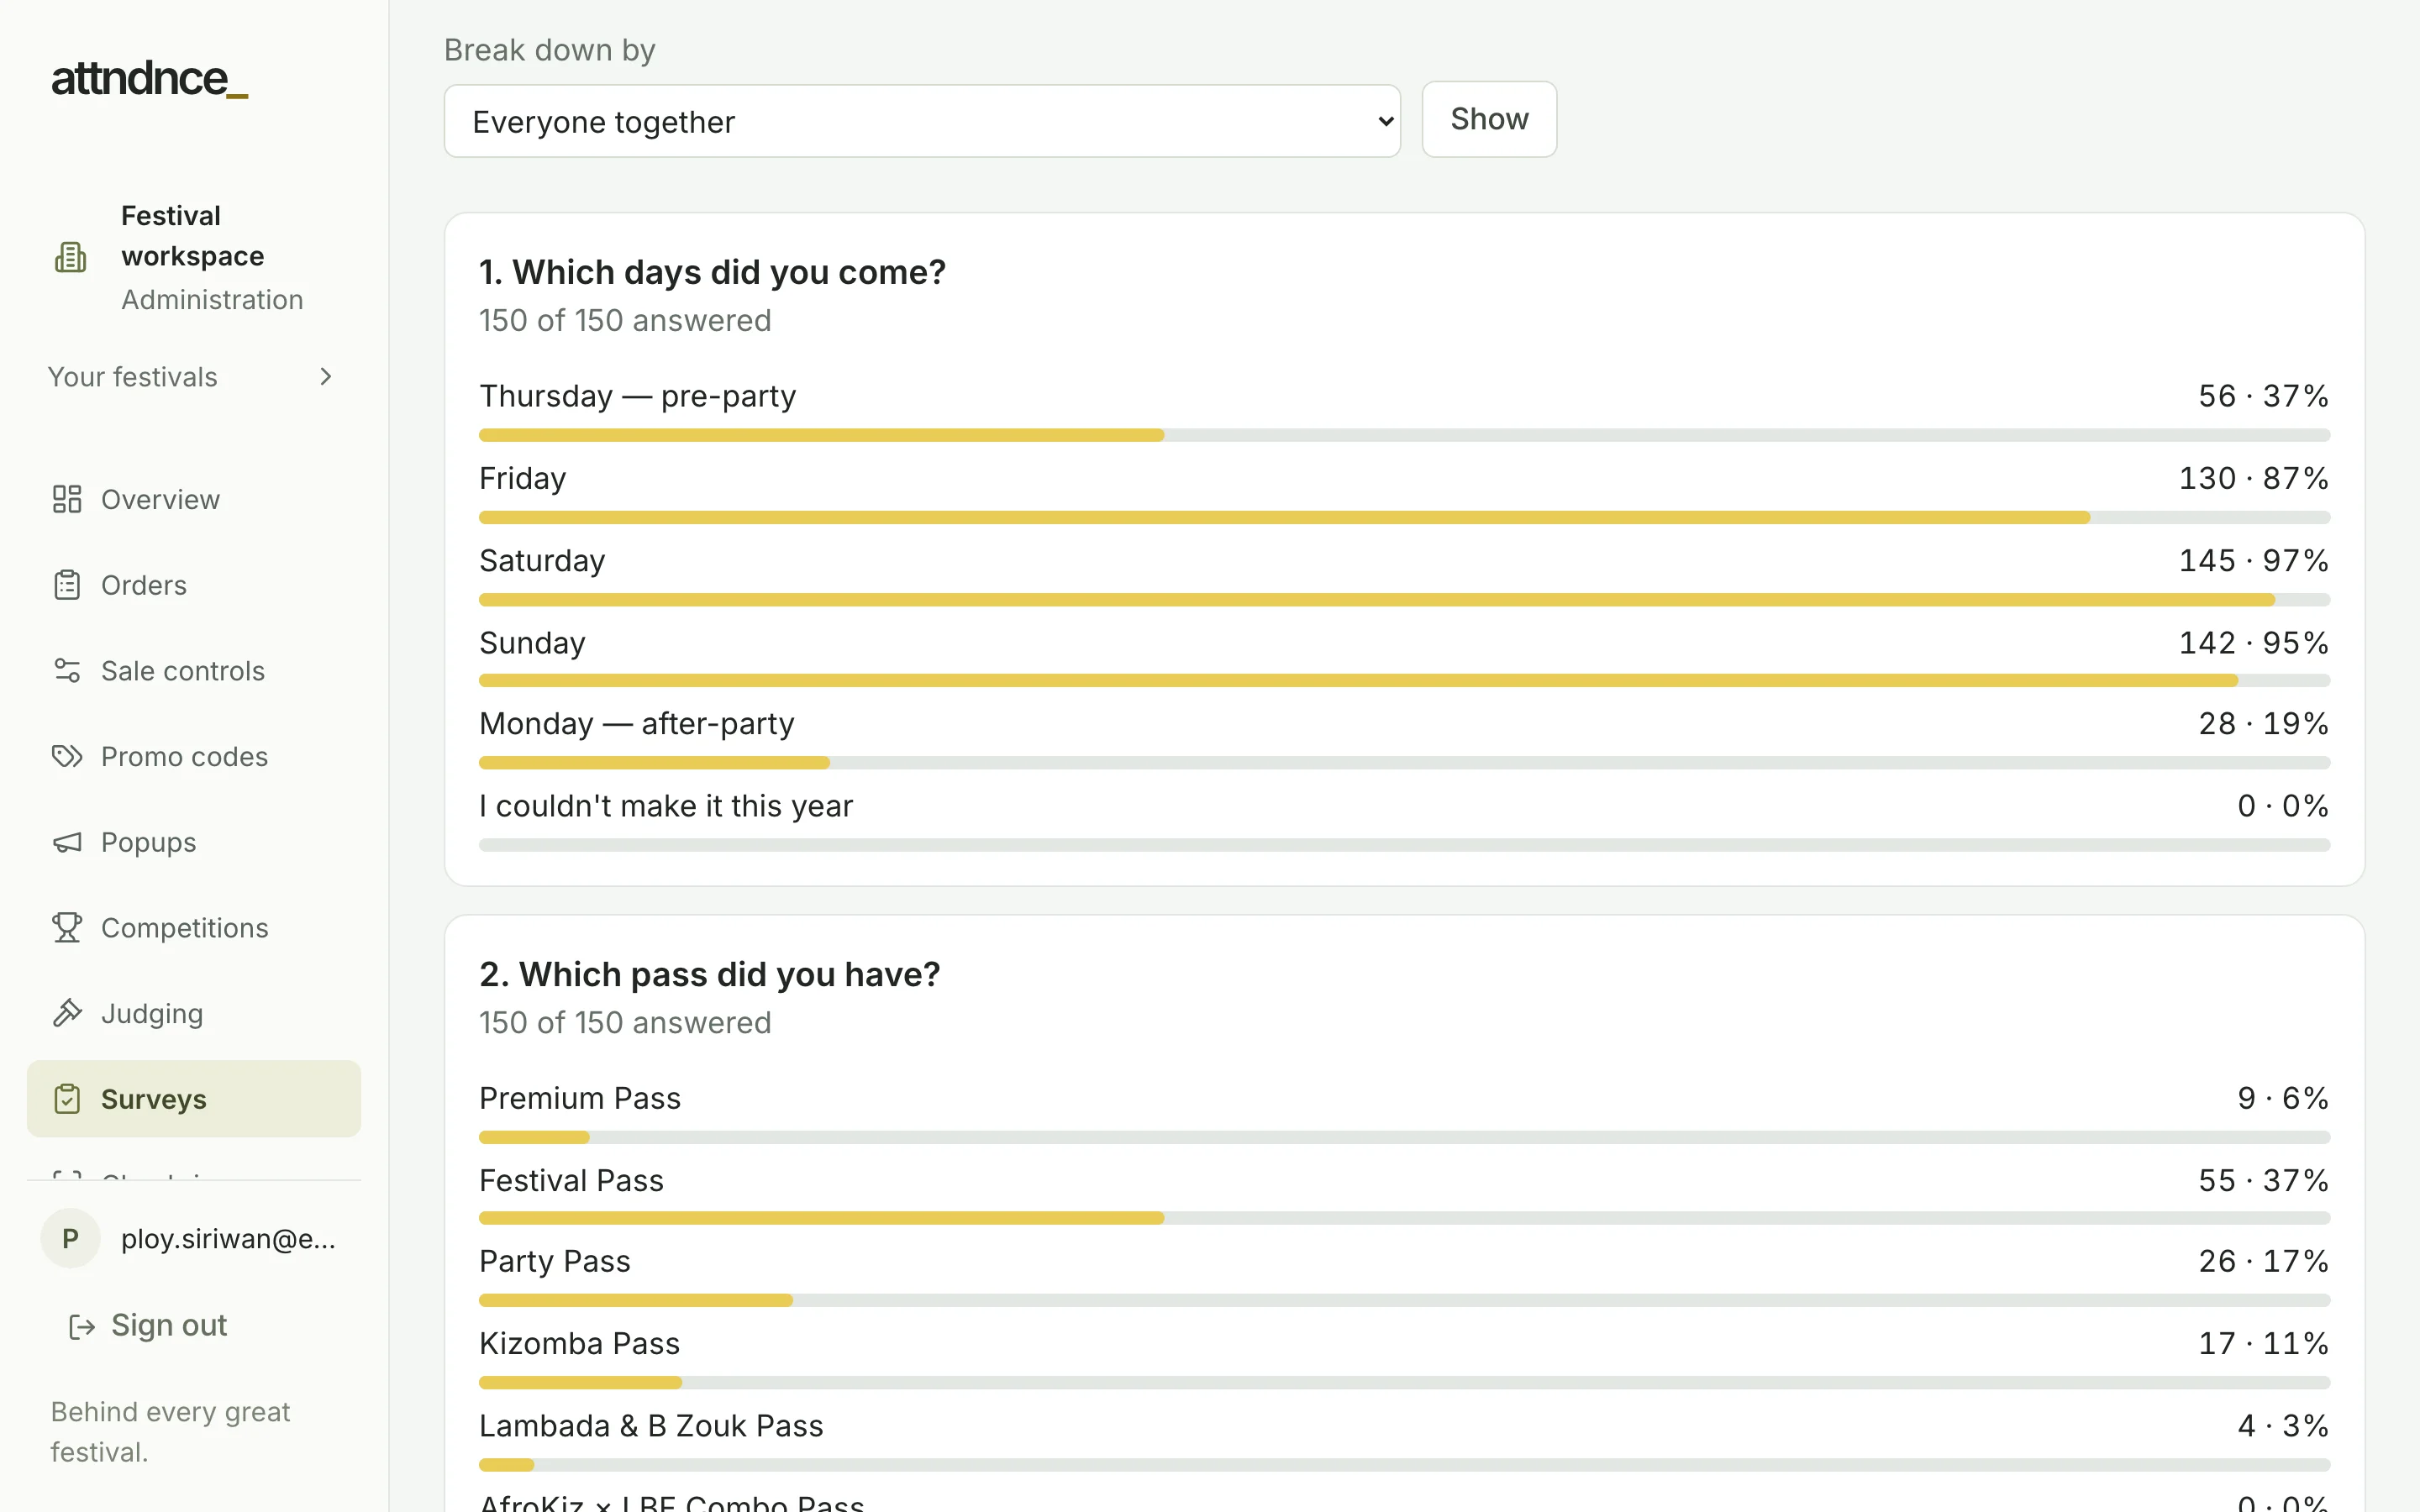Click the ploy.siriwan account email

coord(228,1239)
